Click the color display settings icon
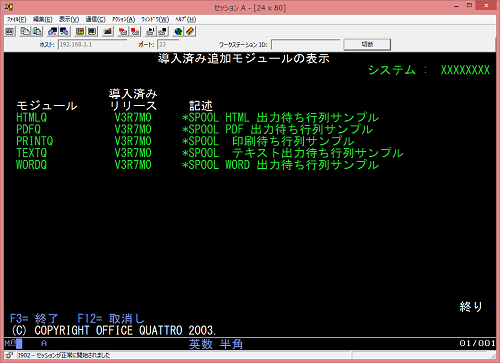This screenshot has width=500, height=363. pos(80,31)
